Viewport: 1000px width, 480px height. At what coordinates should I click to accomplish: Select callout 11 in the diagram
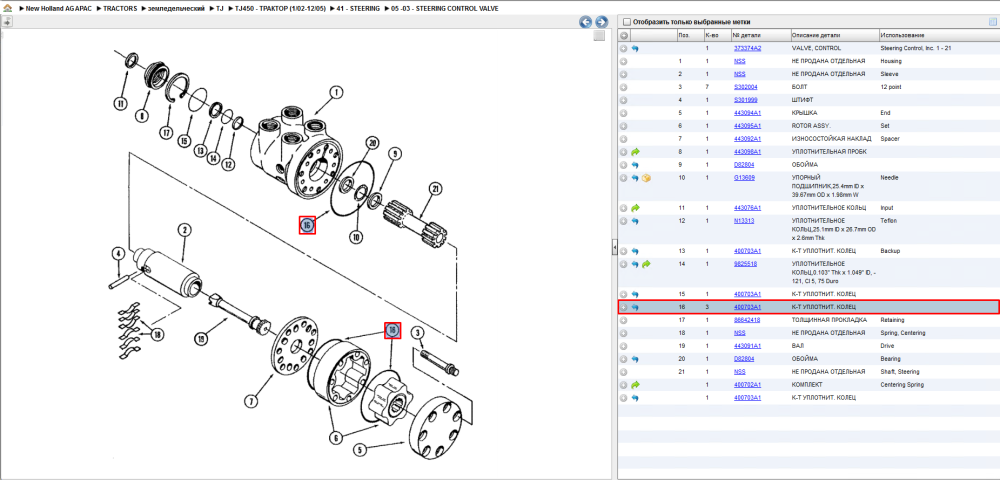pos(121,103)
